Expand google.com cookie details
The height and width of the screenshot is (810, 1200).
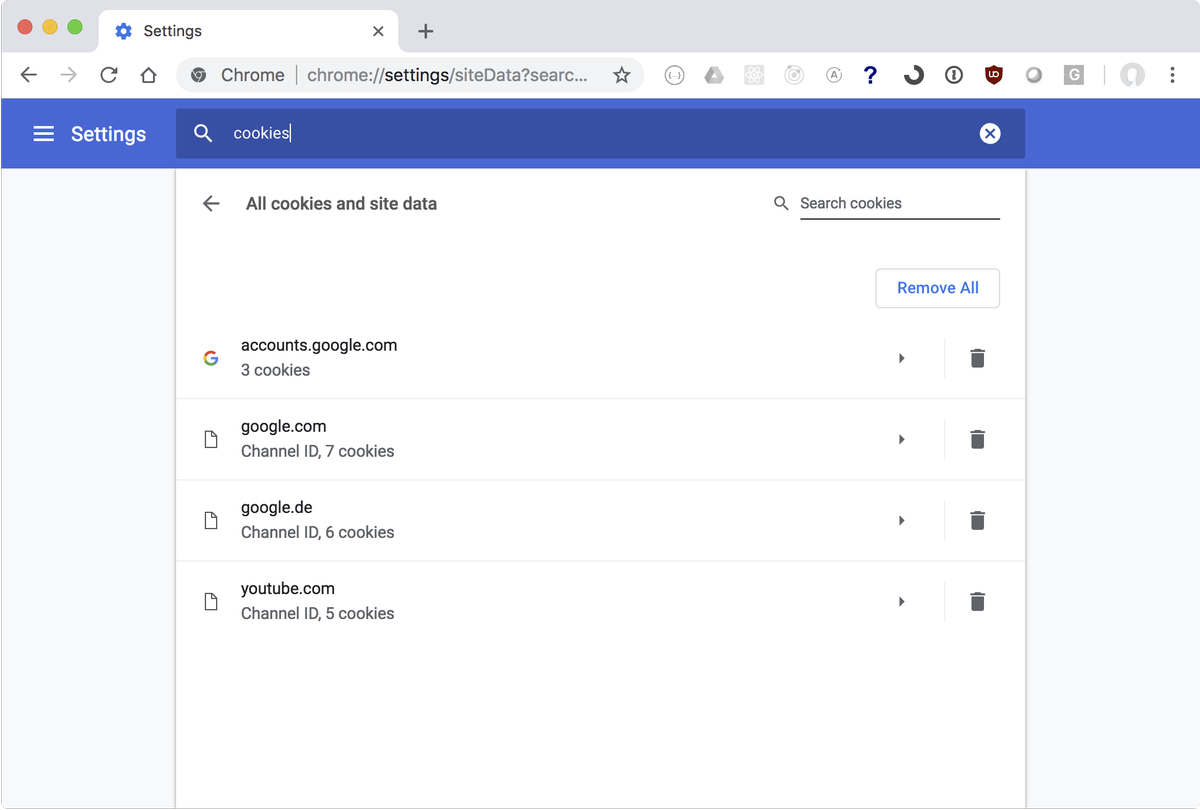(901, 439)
